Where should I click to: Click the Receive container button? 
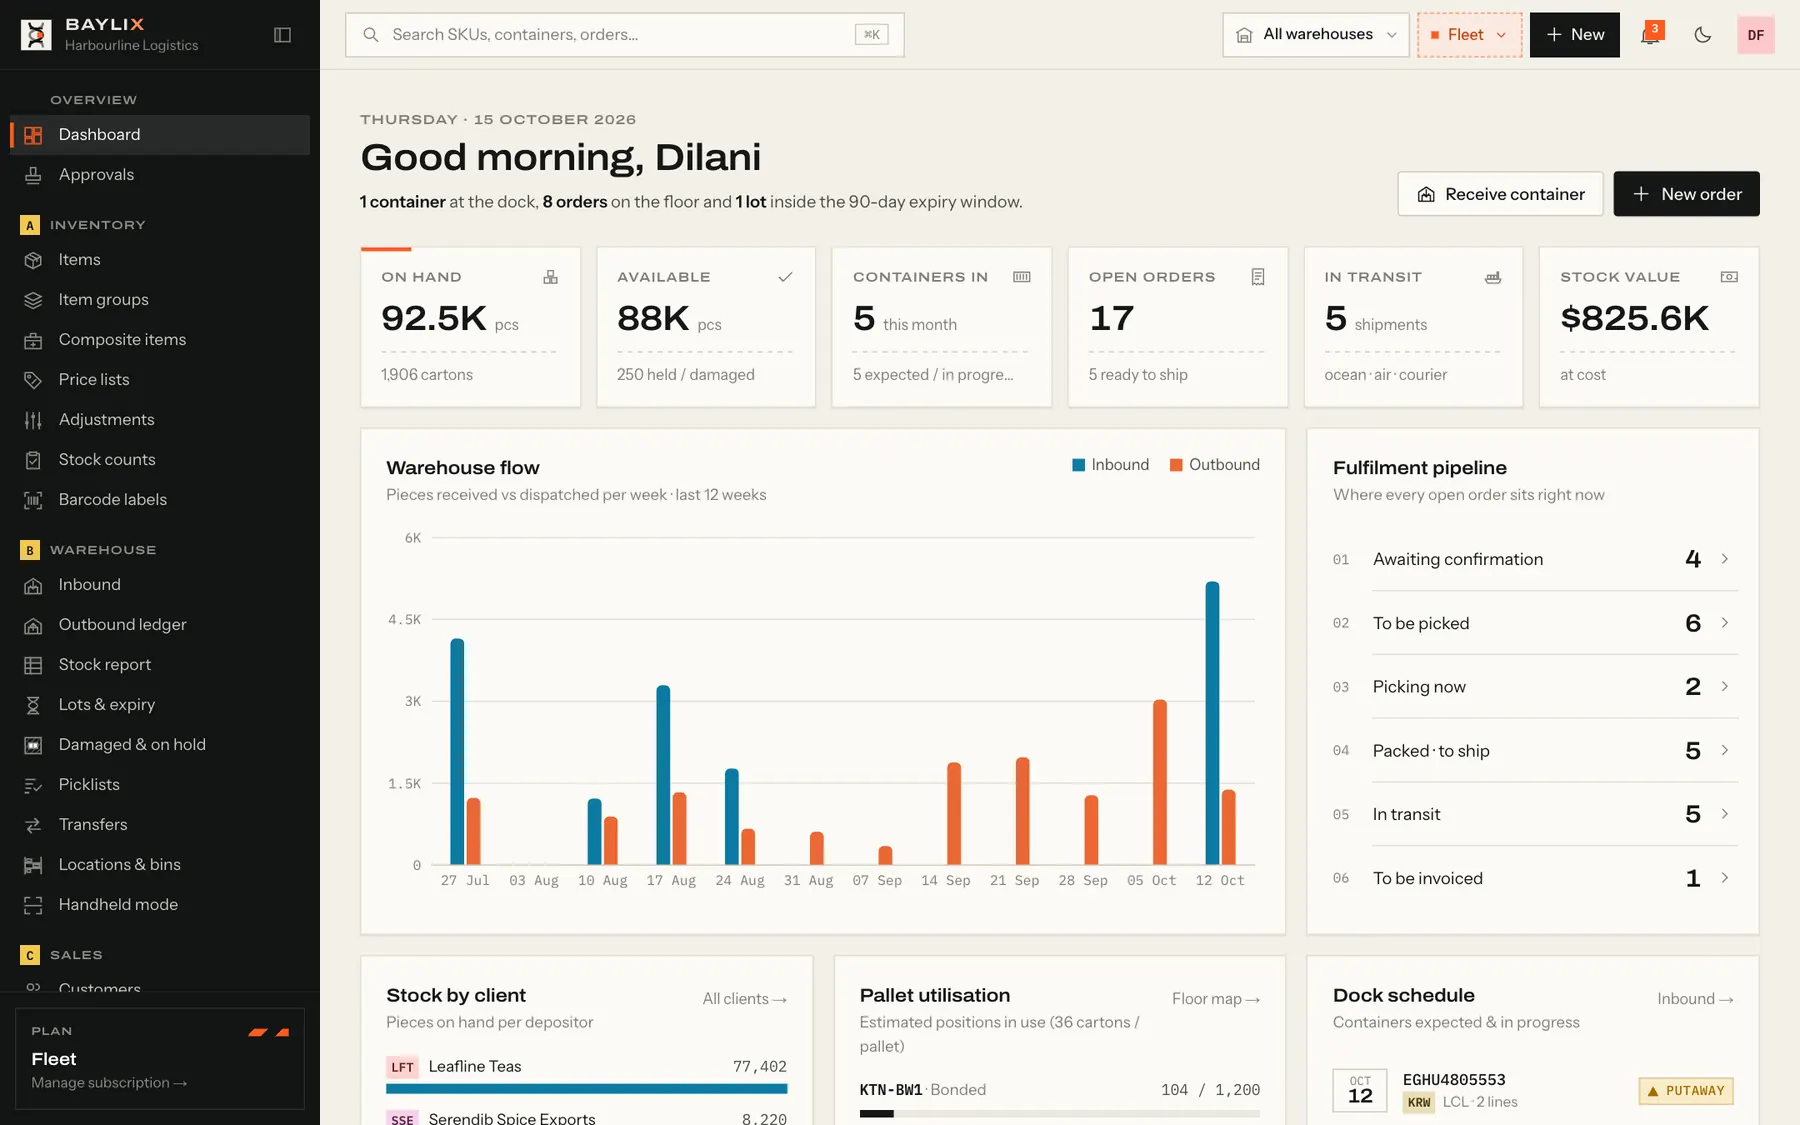point(1500,194)
